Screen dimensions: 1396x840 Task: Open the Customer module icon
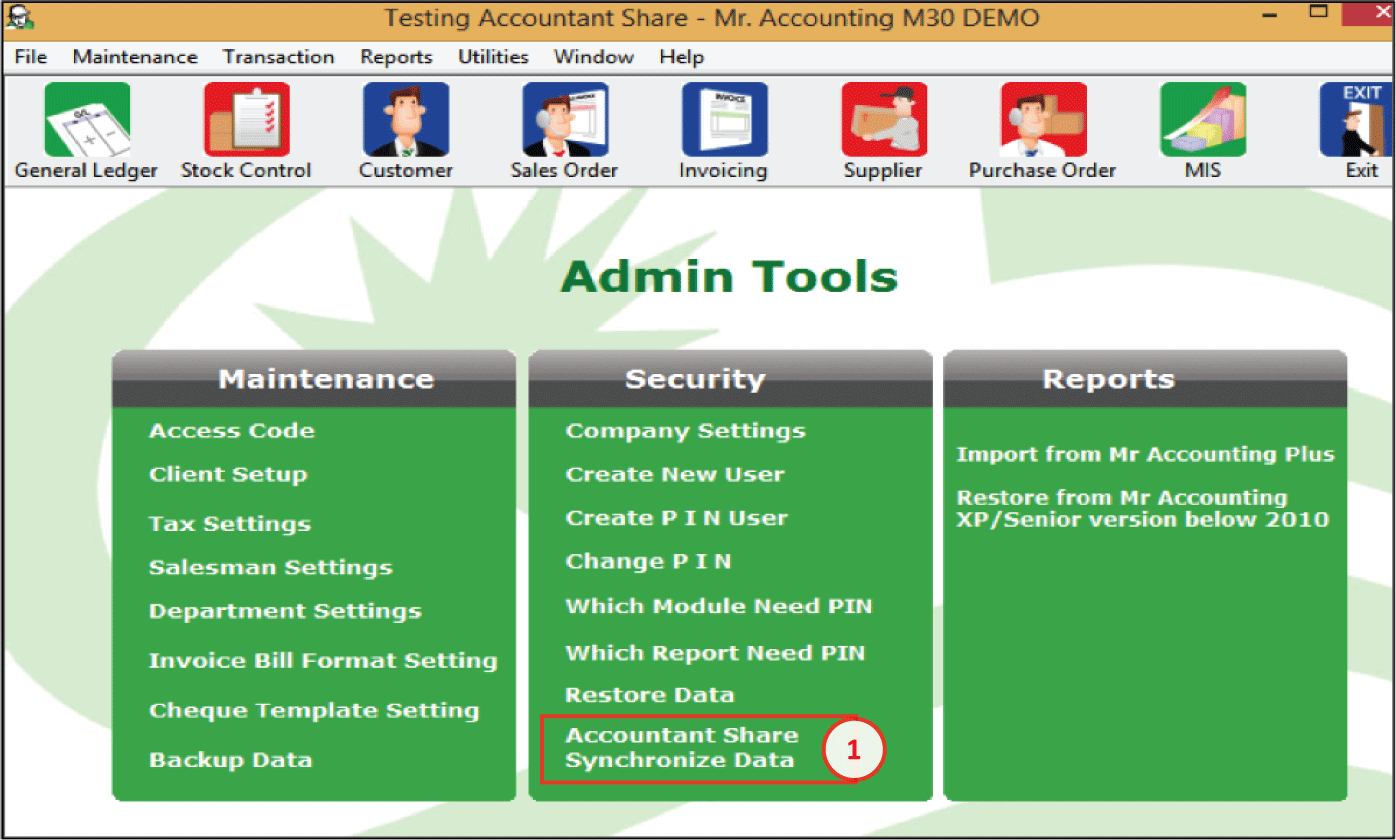click(x=406, y=120)
